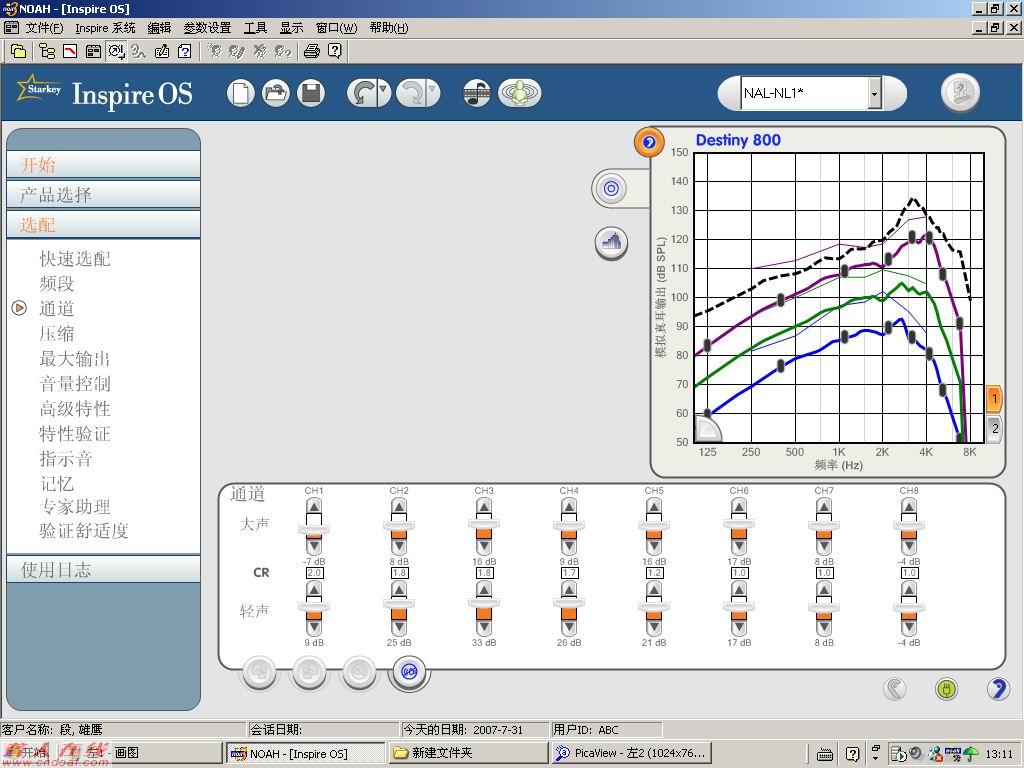Open the NAL-NL1* fitting formula dropdown
This screenshot has height=768, width=1024.
point(874,93)
